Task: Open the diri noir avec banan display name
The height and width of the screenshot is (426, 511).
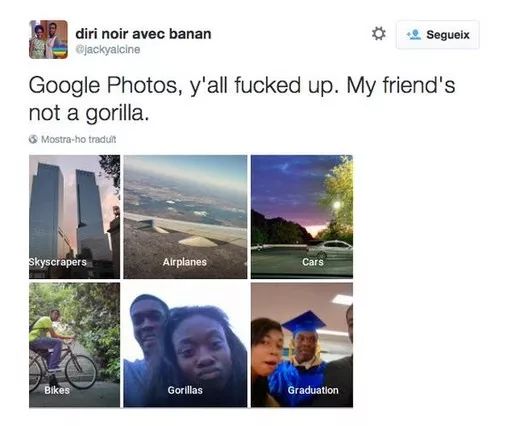Action: (x=143, y=34)
